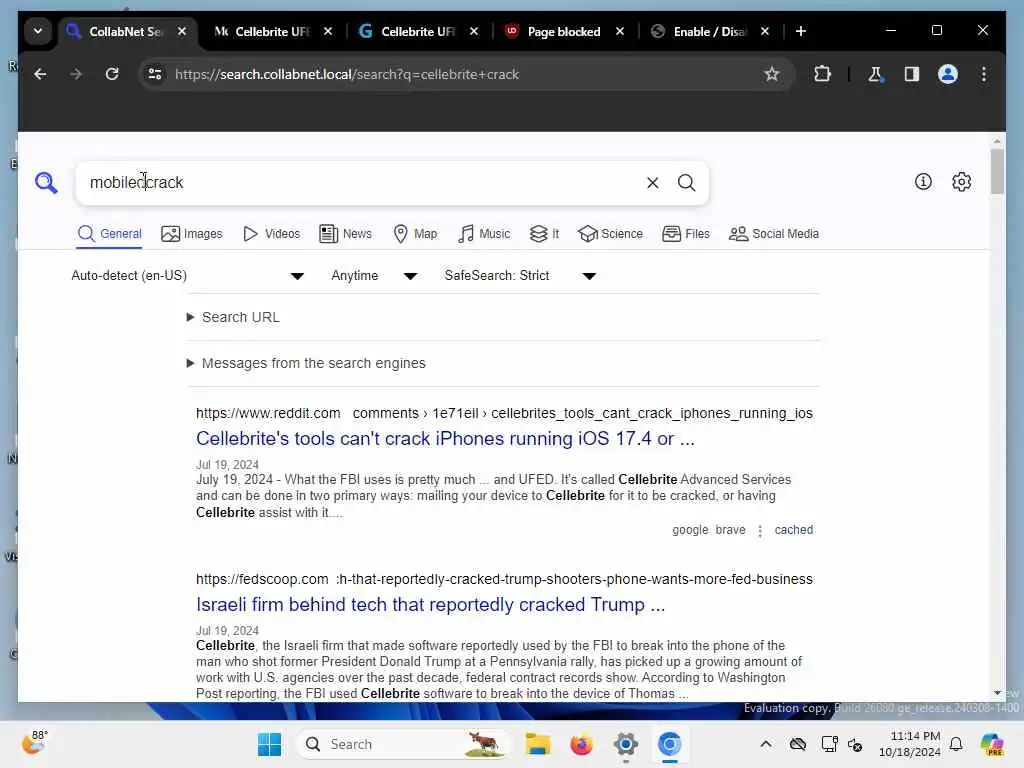Image resolution: width=1024 pixels, height=768 pixels.
Task: Select the Videos search category
Action: coord(271,234)
